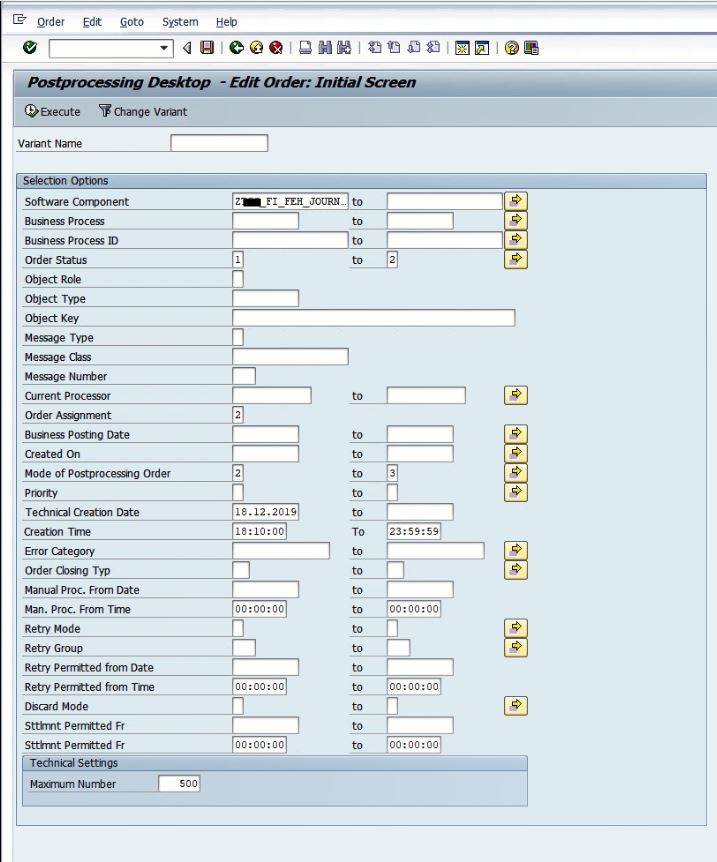Click the Change Variant button
This screenshot has height=862, width=717.
click(143, 112)
